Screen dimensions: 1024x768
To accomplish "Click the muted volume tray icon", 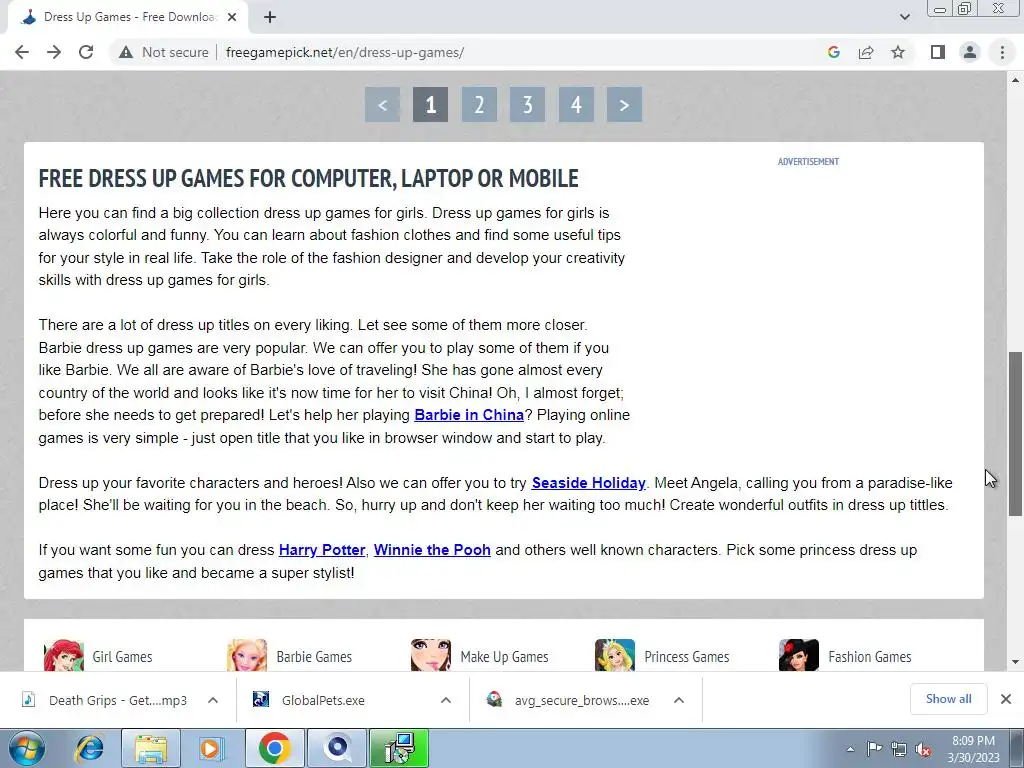I will (923, 749).
